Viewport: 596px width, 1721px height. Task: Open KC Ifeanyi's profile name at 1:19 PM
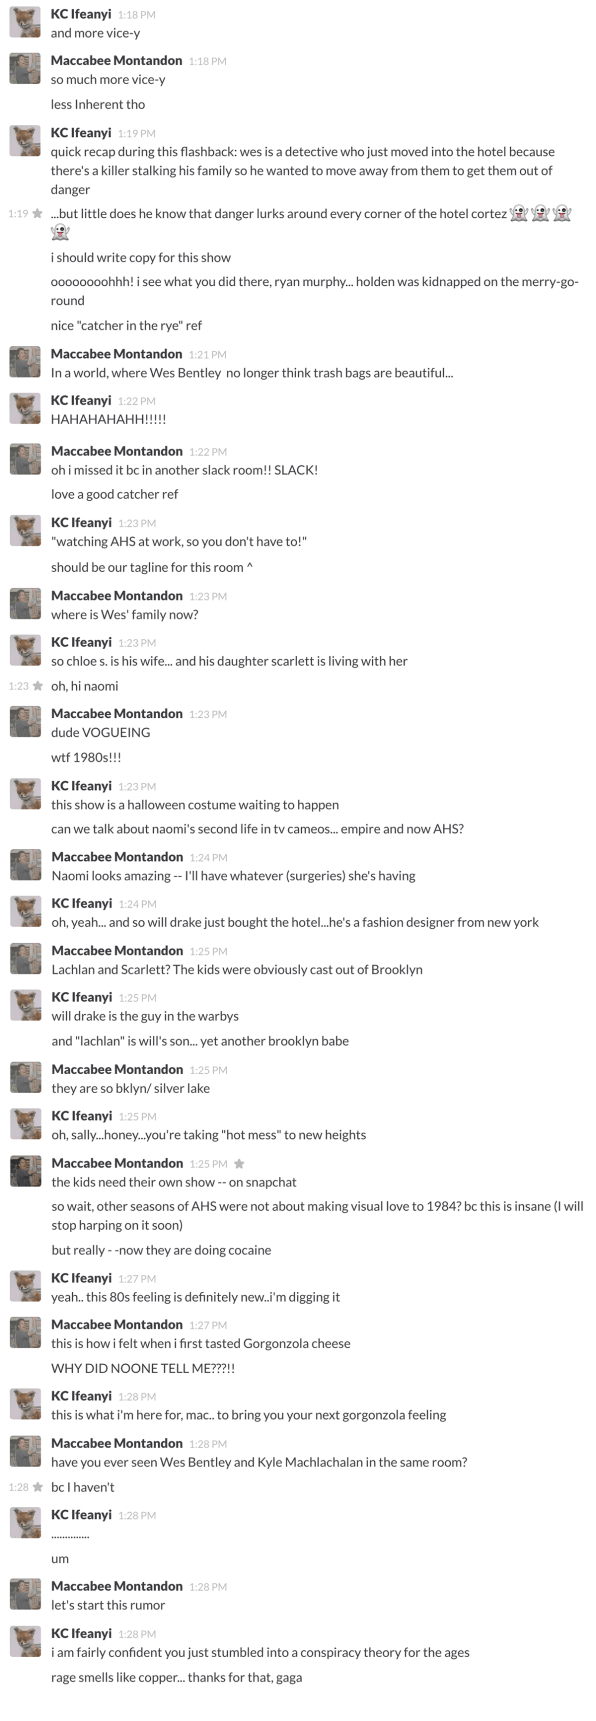click(81, 133)
